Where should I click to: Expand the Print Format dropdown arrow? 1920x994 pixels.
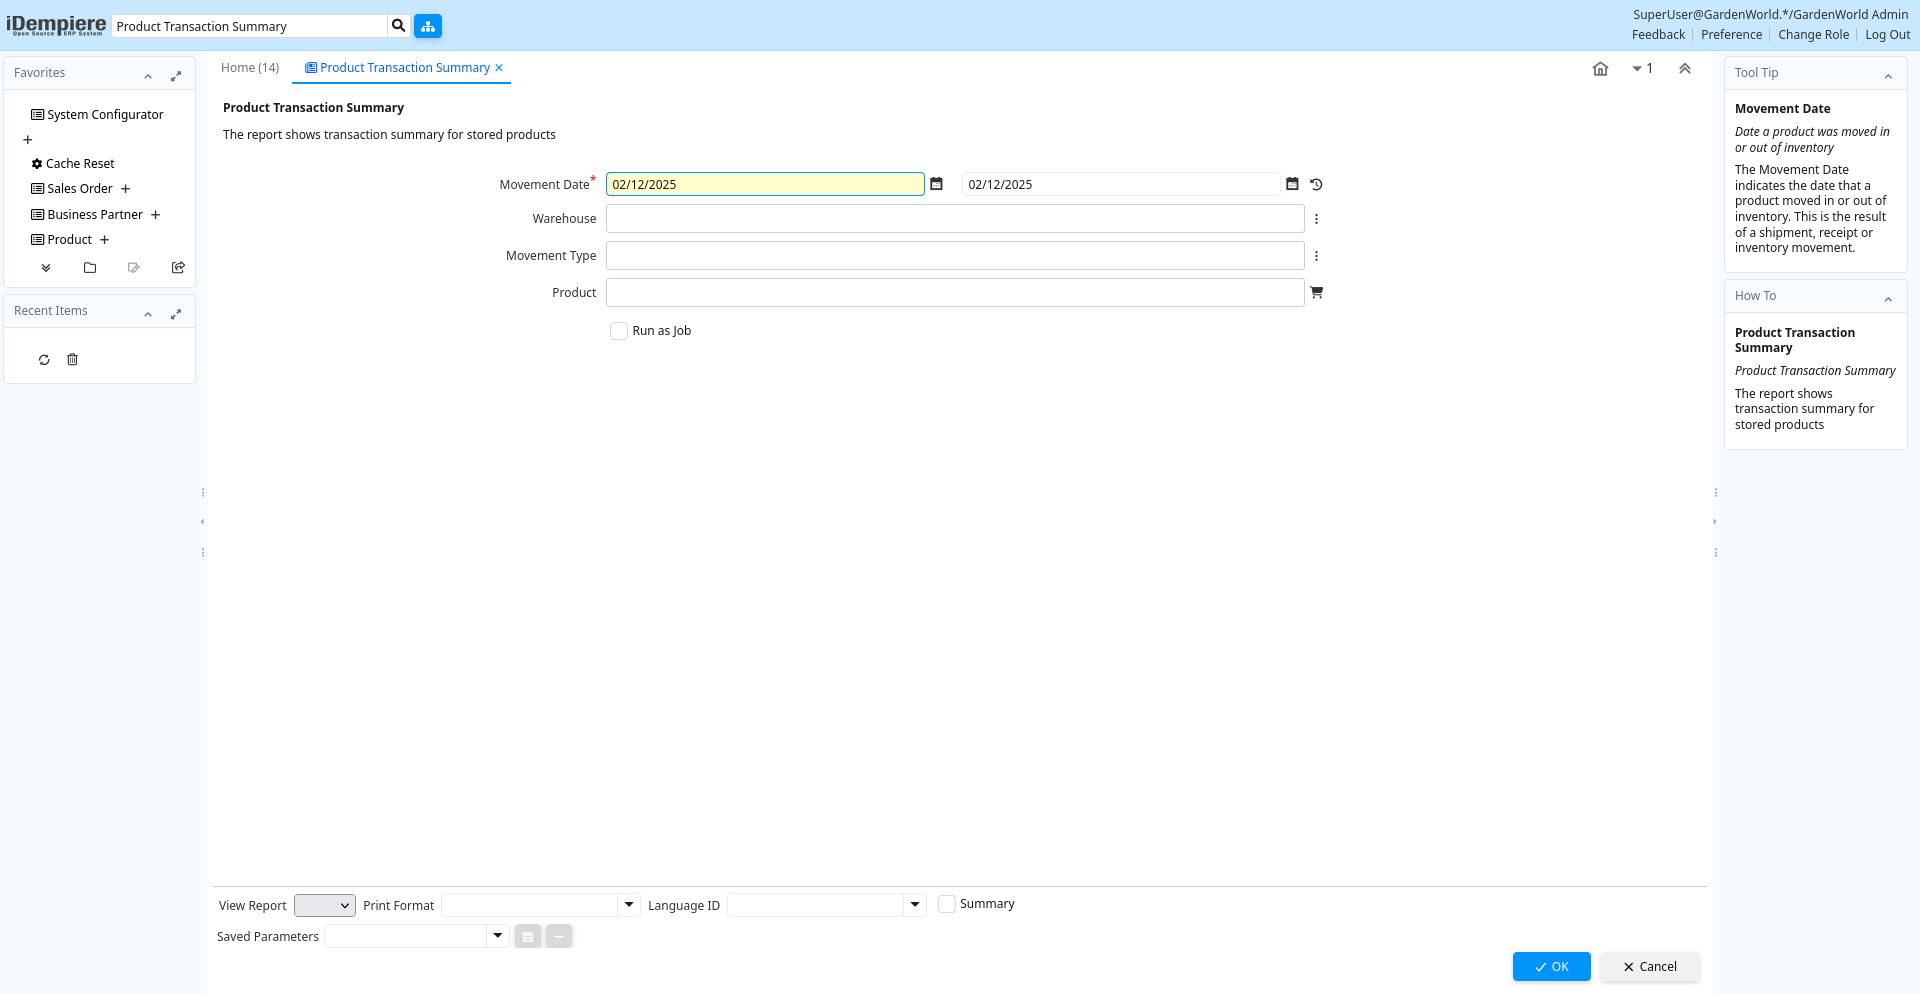click(x=629, y=905)
